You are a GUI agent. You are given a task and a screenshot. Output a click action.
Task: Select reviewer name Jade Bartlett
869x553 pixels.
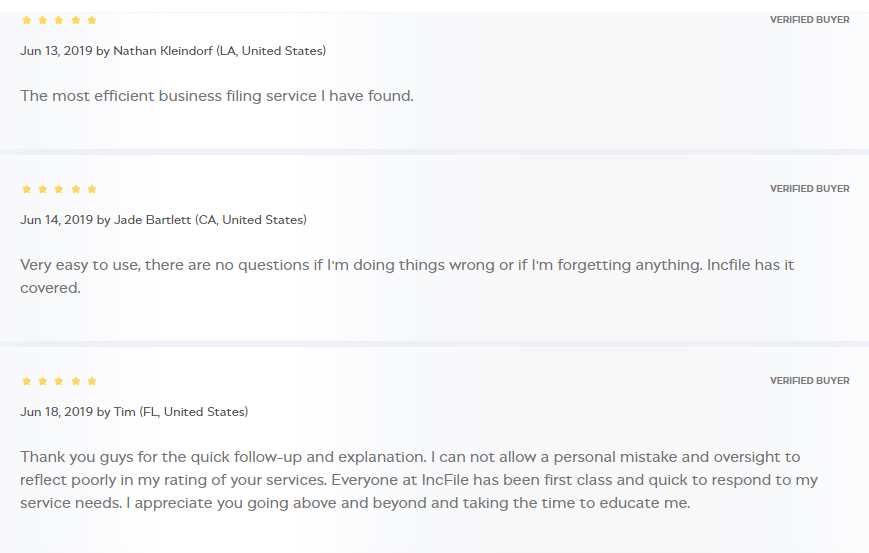click(x=152, y=220)
